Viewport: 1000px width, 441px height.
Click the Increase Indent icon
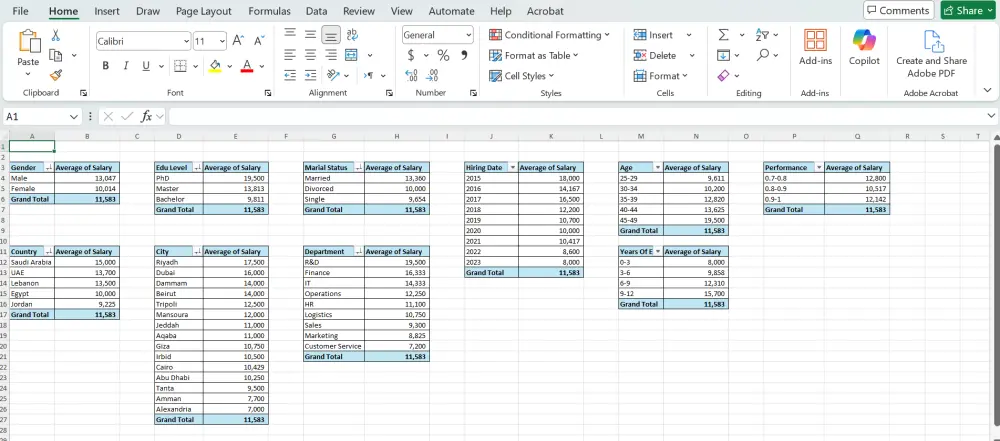pyautogui.click(x=311, y=75)
